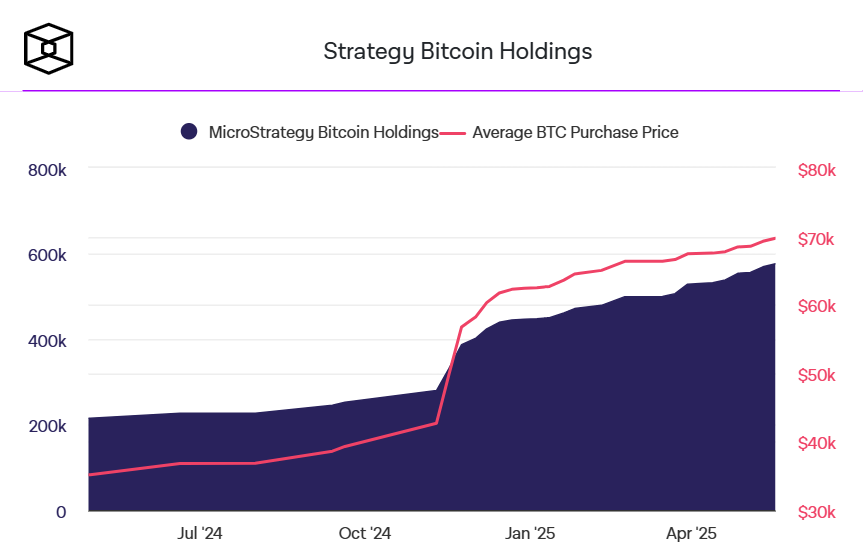
Task: Select the $40k price axis label
Action: 816,443
